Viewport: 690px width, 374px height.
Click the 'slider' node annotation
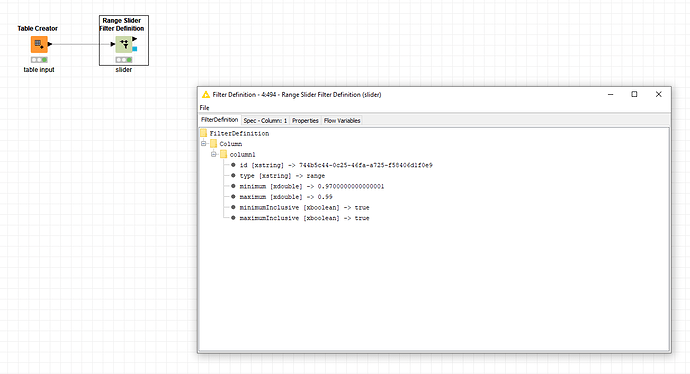click(x=124, y=70)
